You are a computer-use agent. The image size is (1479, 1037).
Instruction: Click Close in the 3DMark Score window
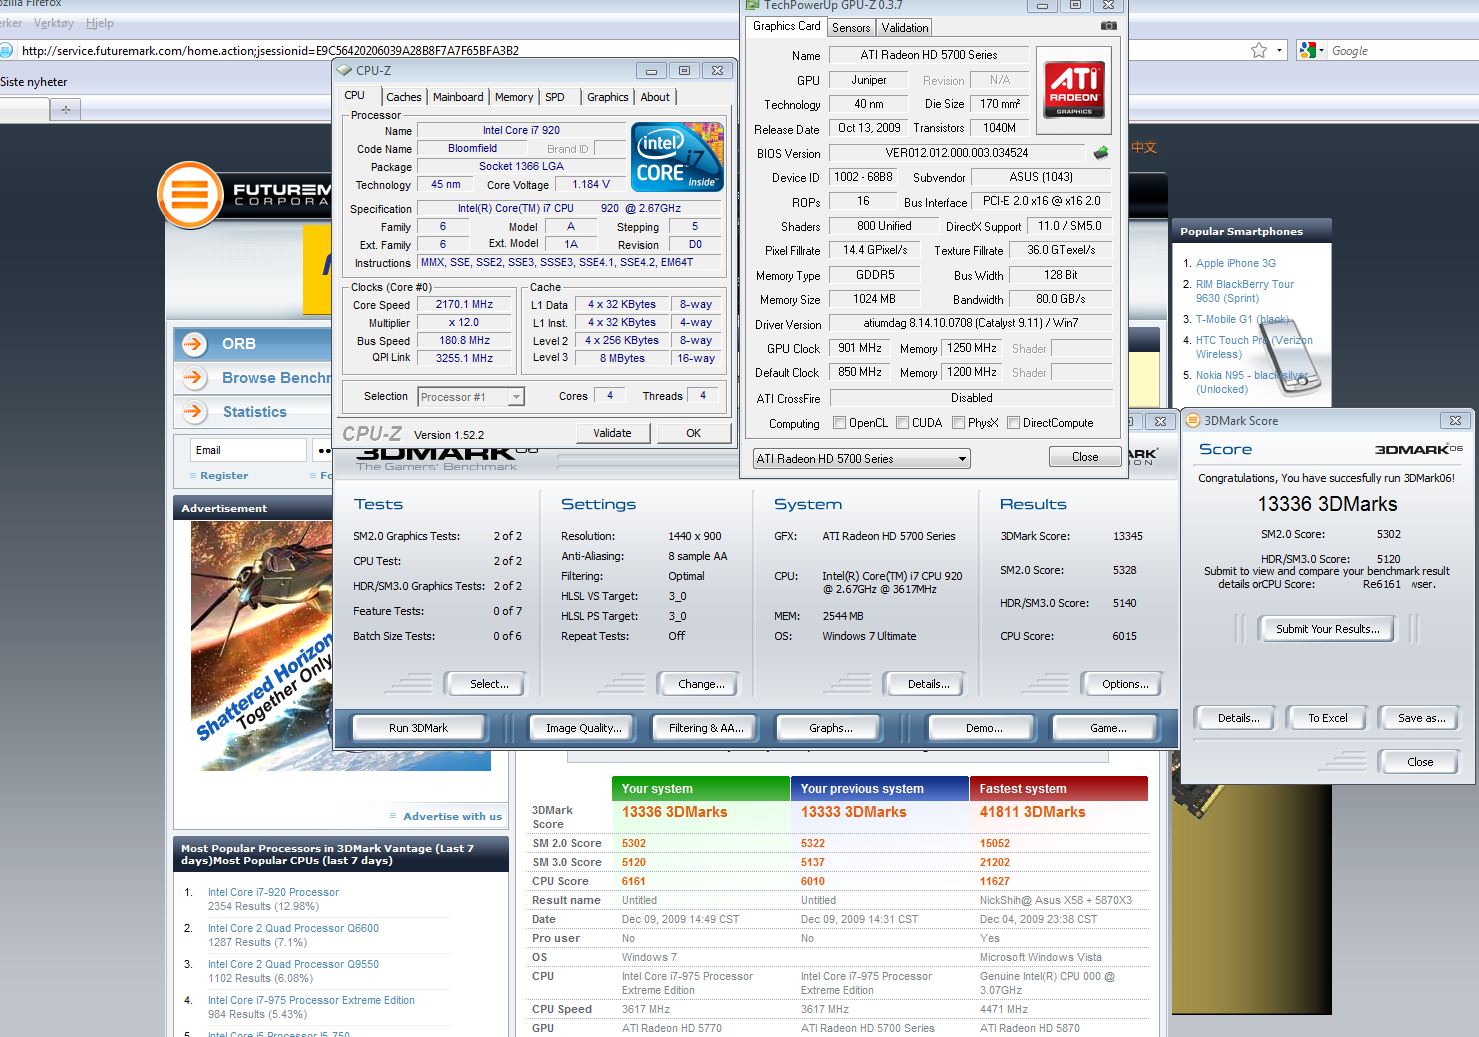[1420, 762]
